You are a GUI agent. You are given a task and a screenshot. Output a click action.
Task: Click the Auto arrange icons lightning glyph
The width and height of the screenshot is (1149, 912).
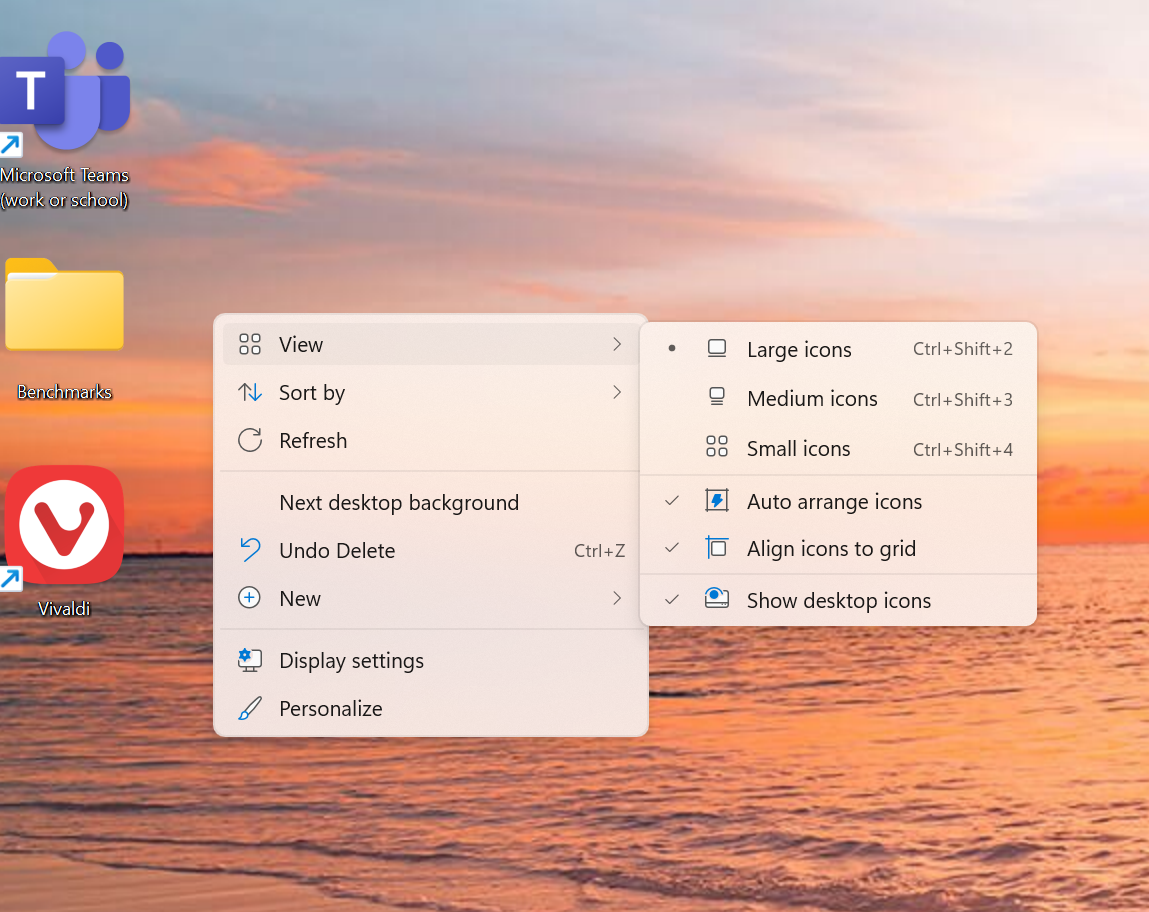pyautogui.click(x=717, y=500)
